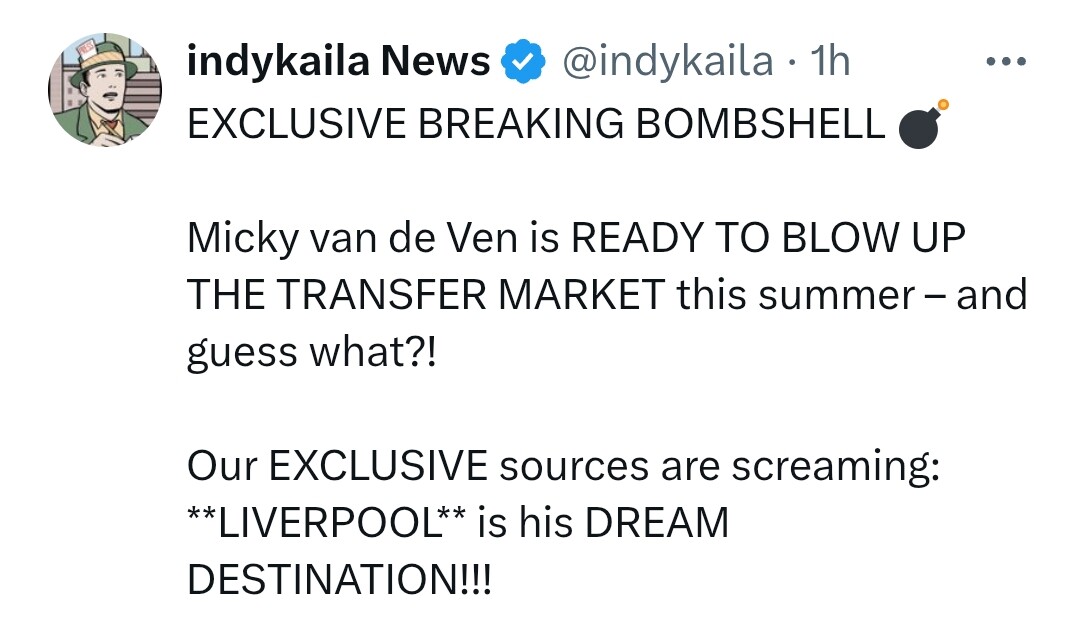Open the @indykaila handle link

669,62
